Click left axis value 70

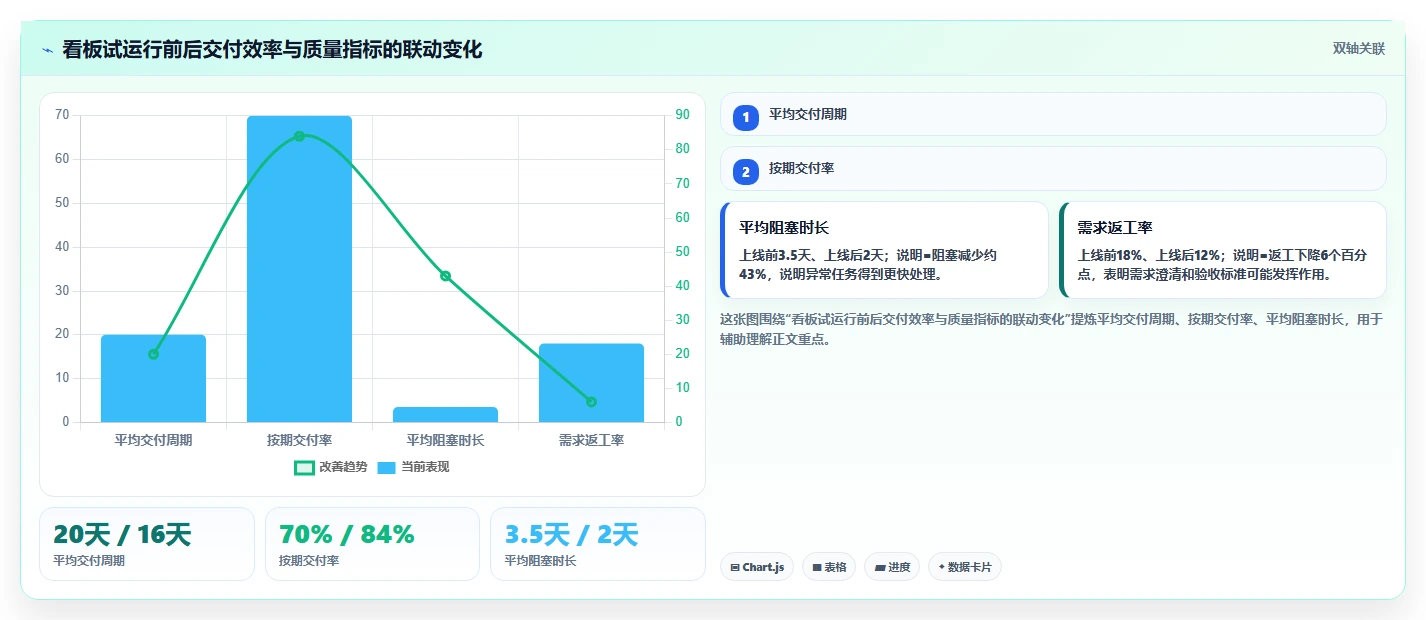(x=62, y=115)
